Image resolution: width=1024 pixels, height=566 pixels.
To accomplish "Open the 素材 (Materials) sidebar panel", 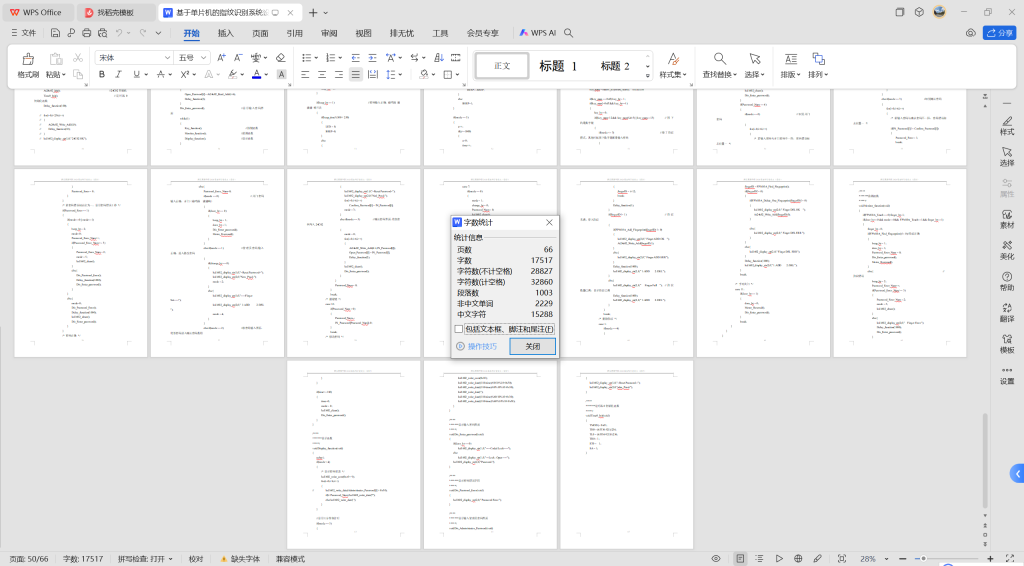I will point(1007,219).
